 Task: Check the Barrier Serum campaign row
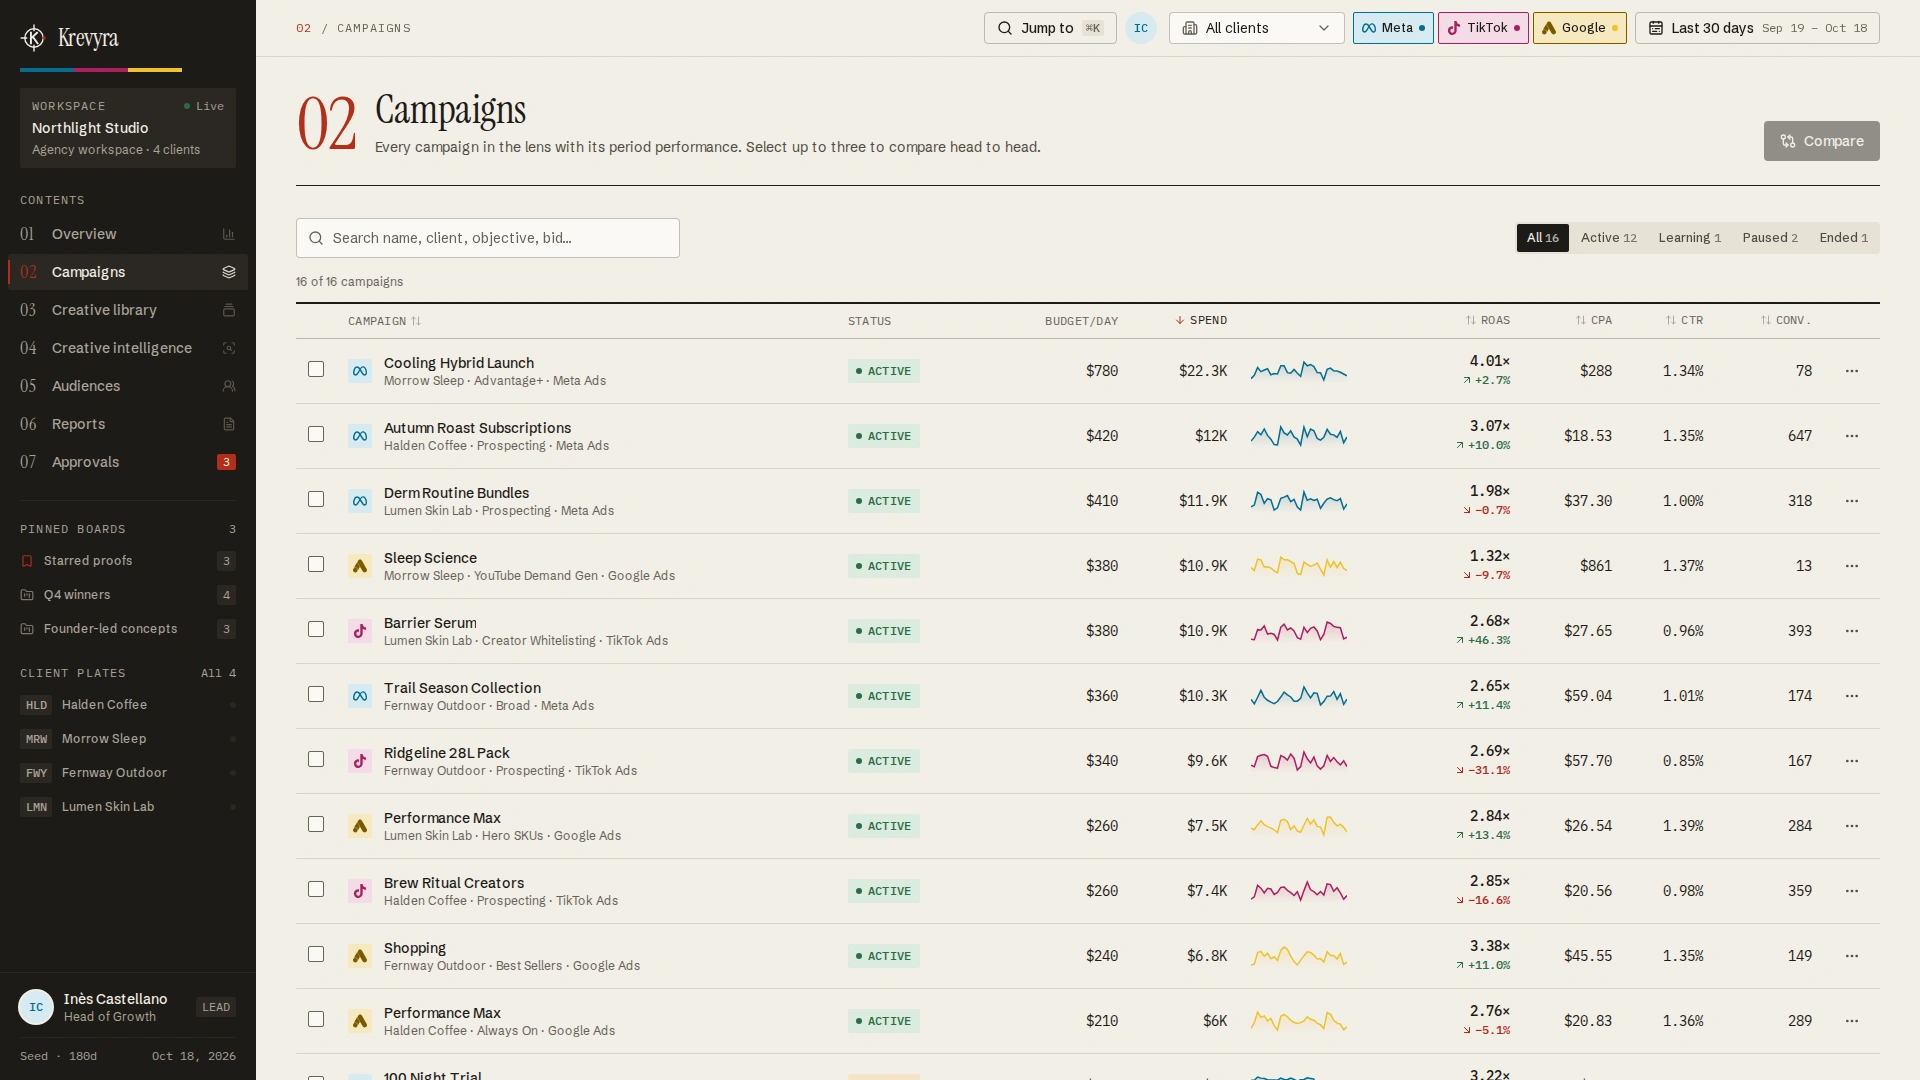tap(316, 629)
